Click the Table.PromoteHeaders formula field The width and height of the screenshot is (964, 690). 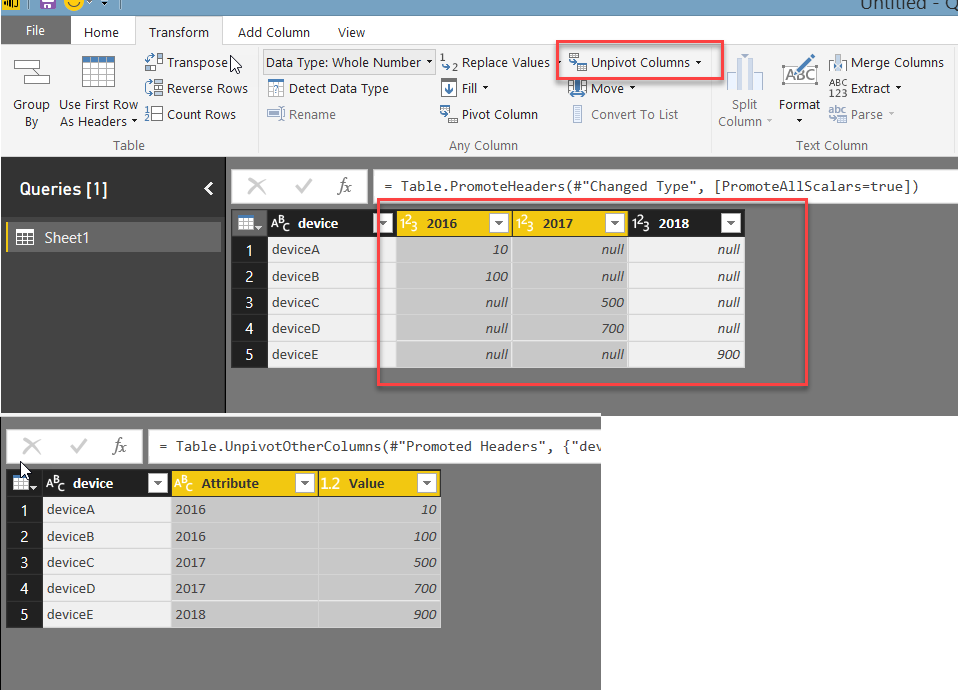click(x=665, y=186)
